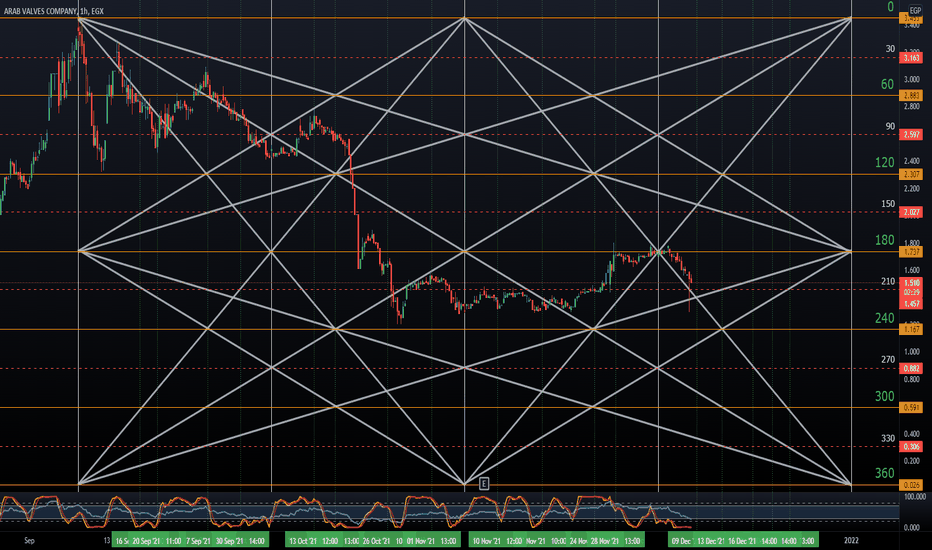Select the 0.026 orange price label

click(x=911, y=485)
